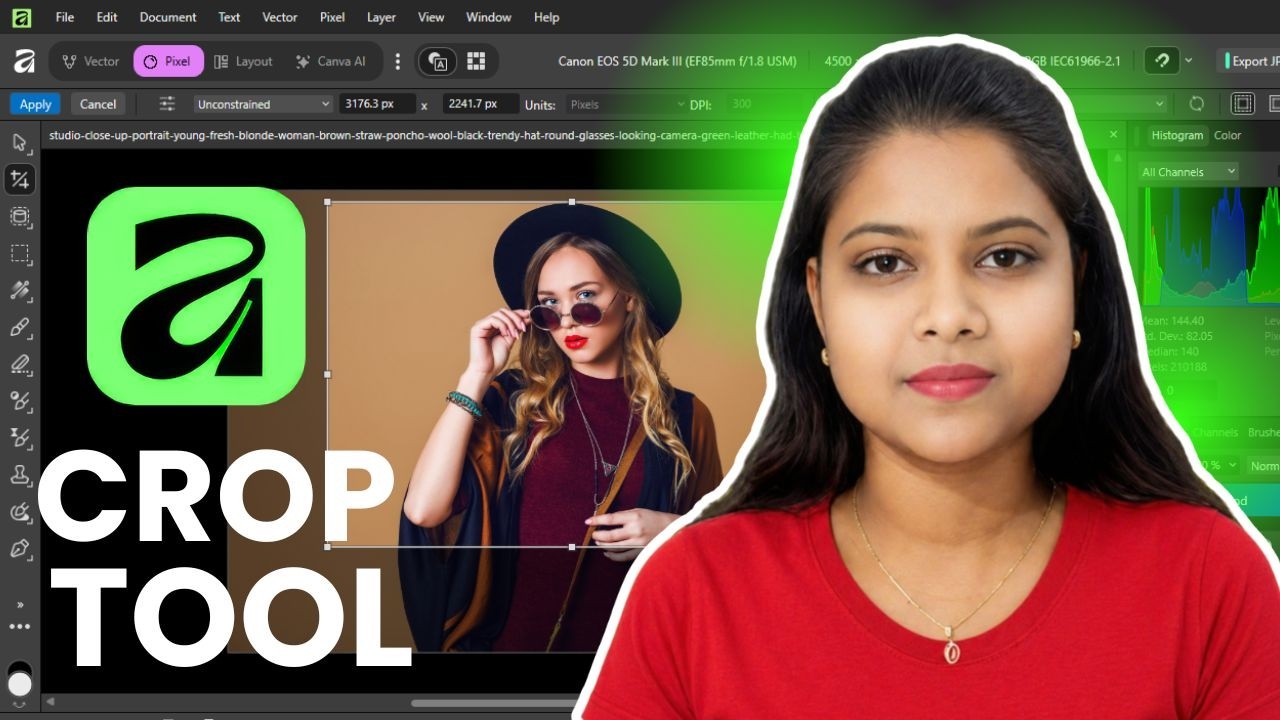This screenshot has width=1280, height=720.
Task: Select the Paint Brush tool
Action: 19,327
